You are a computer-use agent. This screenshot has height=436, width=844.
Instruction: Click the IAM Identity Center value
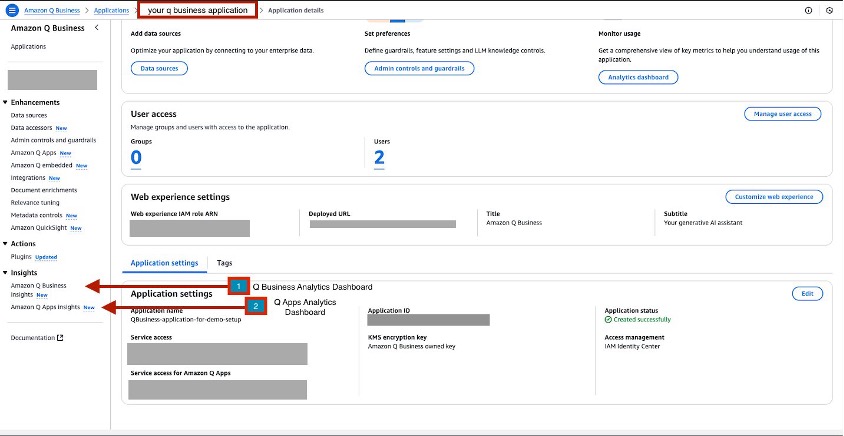click(632, 347)
